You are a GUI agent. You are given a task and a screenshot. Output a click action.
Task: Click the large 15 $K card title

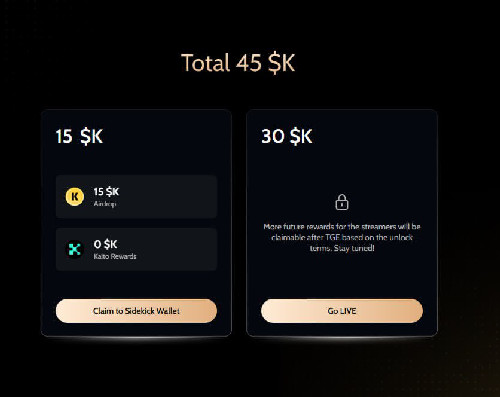point(79,136)
